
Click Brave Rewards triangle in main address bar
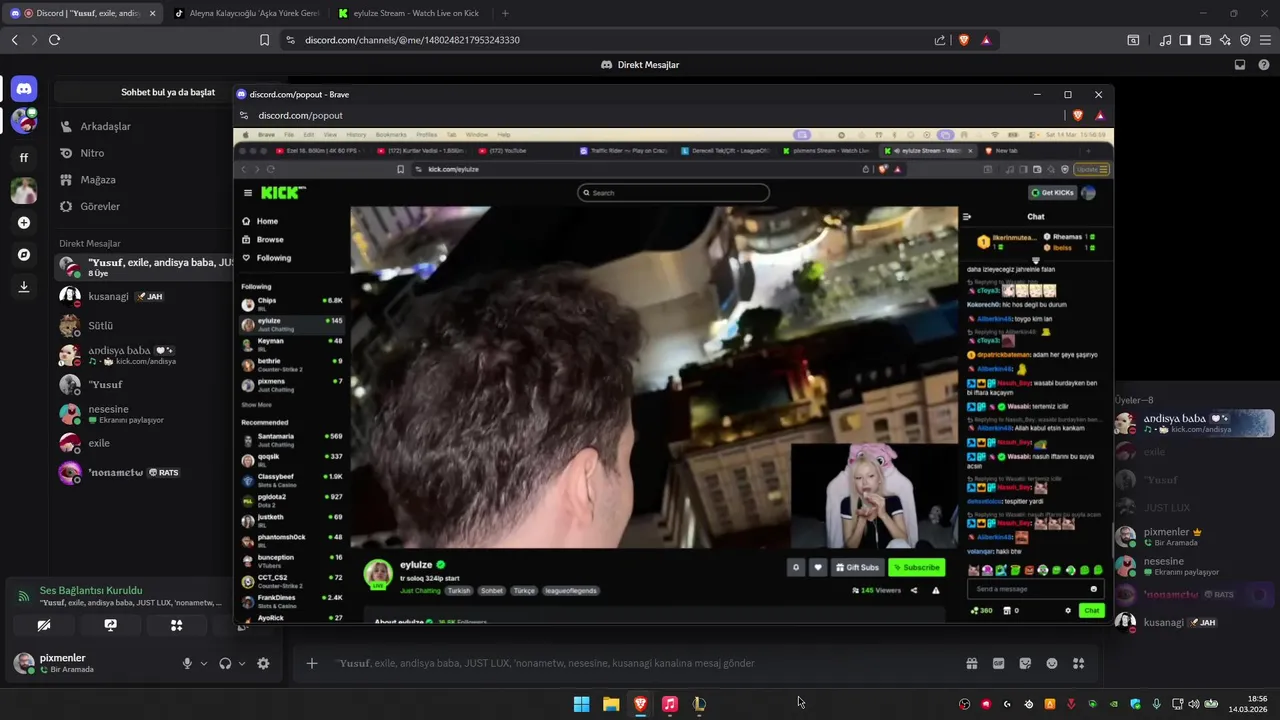tap(986, 40)
